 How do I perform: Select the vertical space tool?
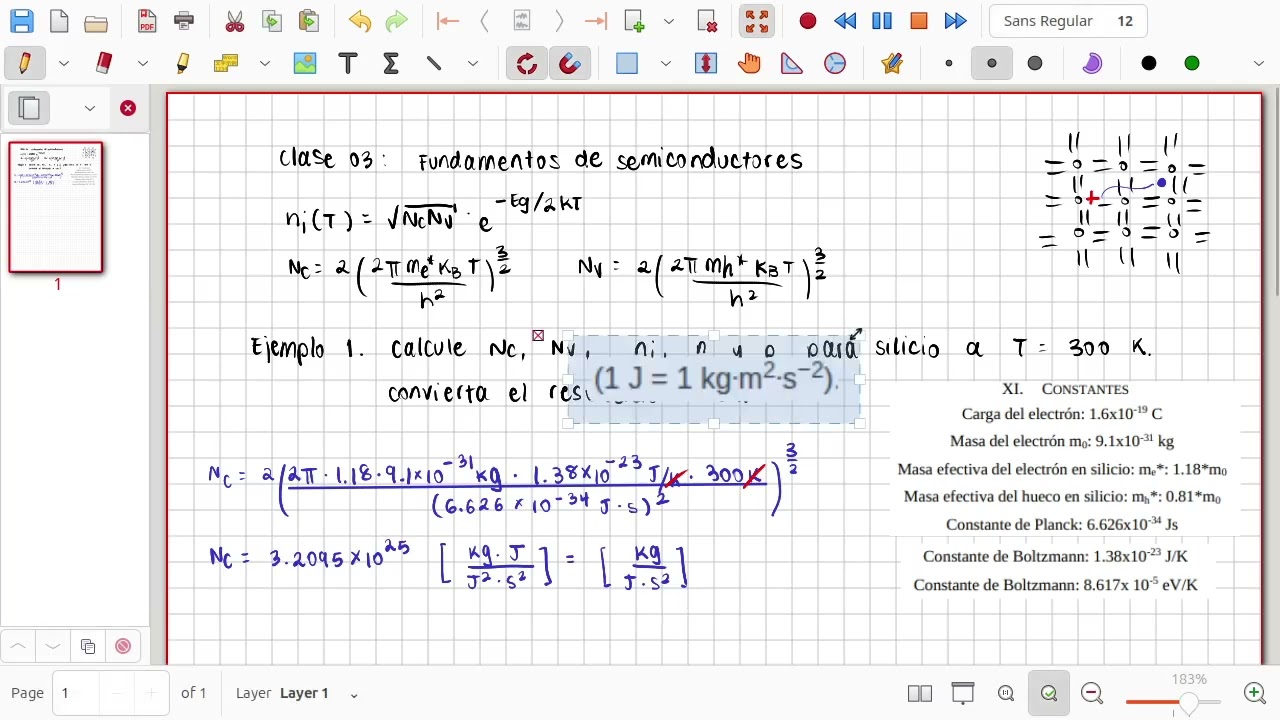706,63
